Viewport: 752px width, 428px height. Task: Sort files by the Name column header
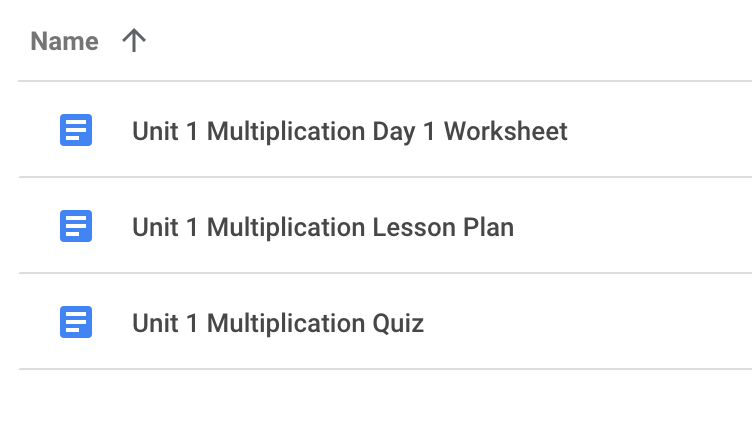[x=64, y=41]
